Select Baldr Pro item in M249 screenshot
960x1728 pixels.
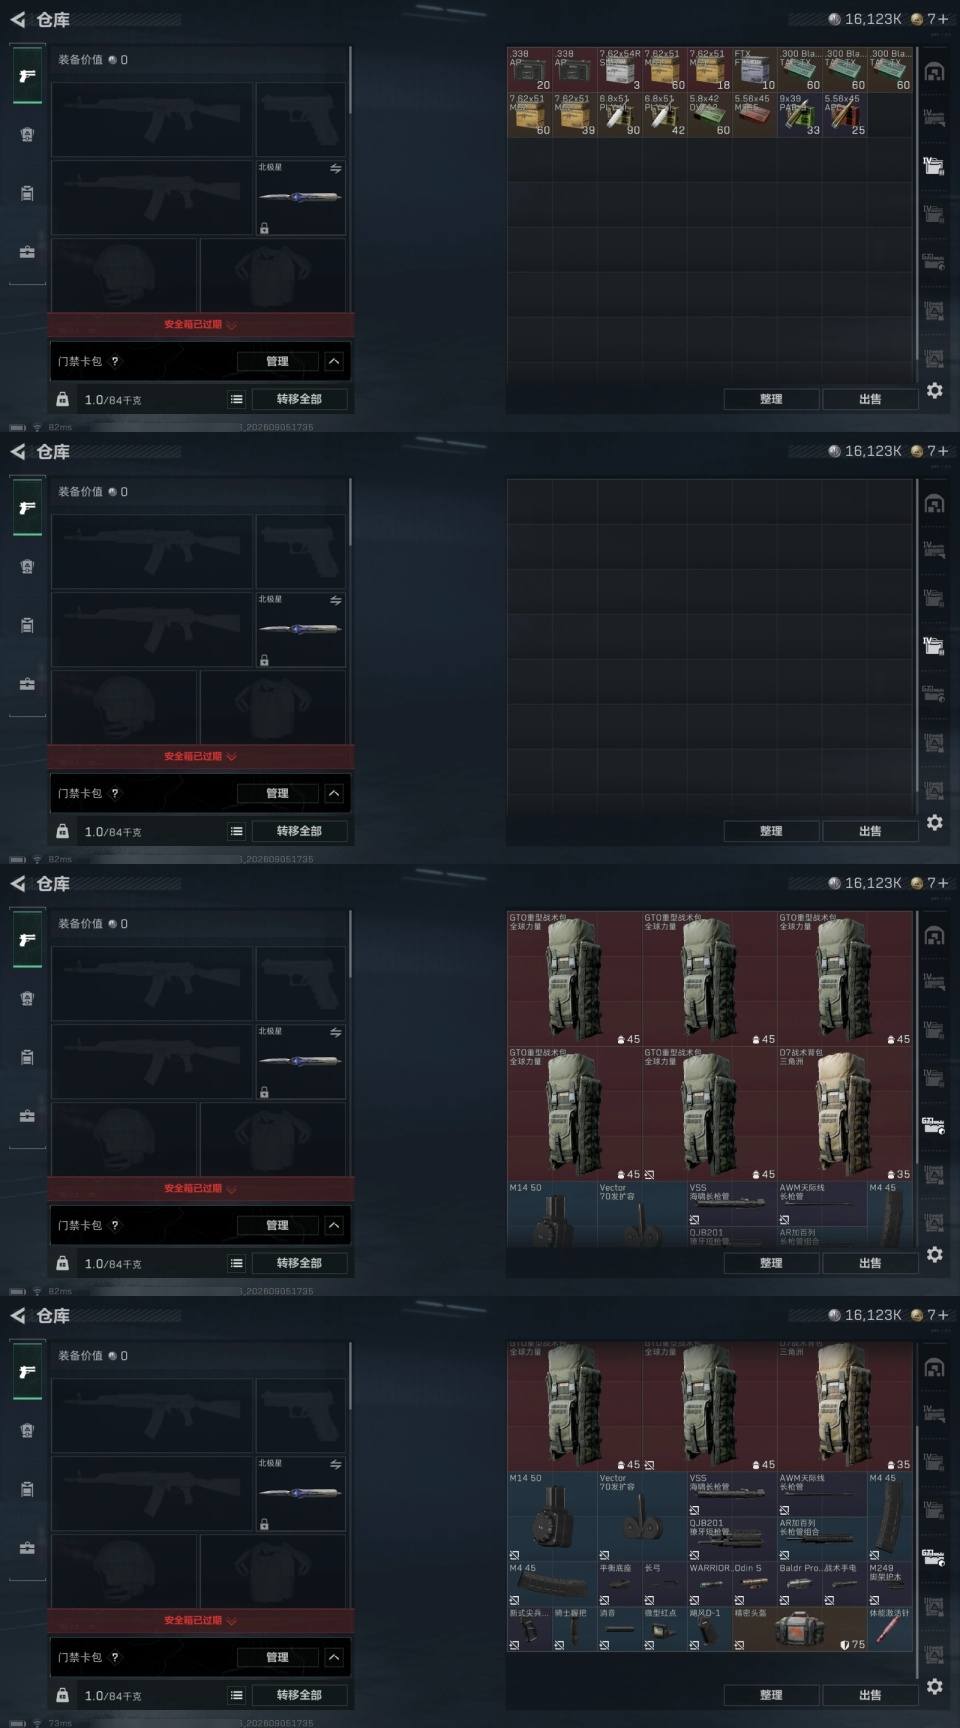pyautogui.click(x=800, y=1583)
